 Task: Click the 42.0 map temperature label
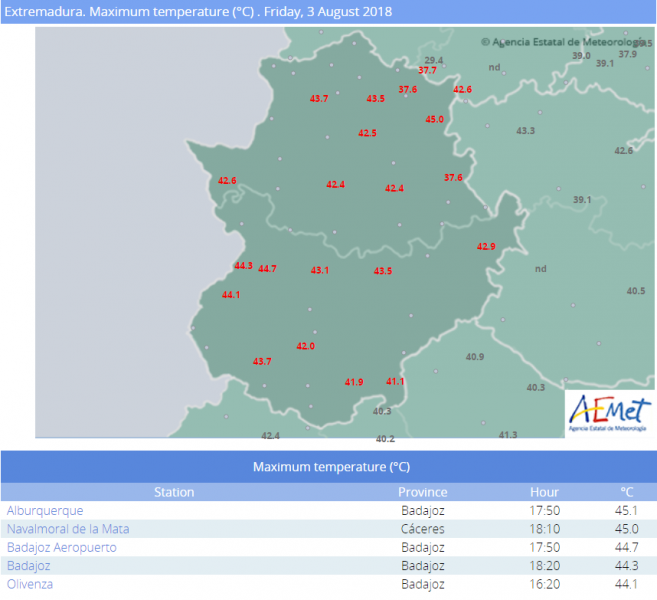click(x=305, y=346)
